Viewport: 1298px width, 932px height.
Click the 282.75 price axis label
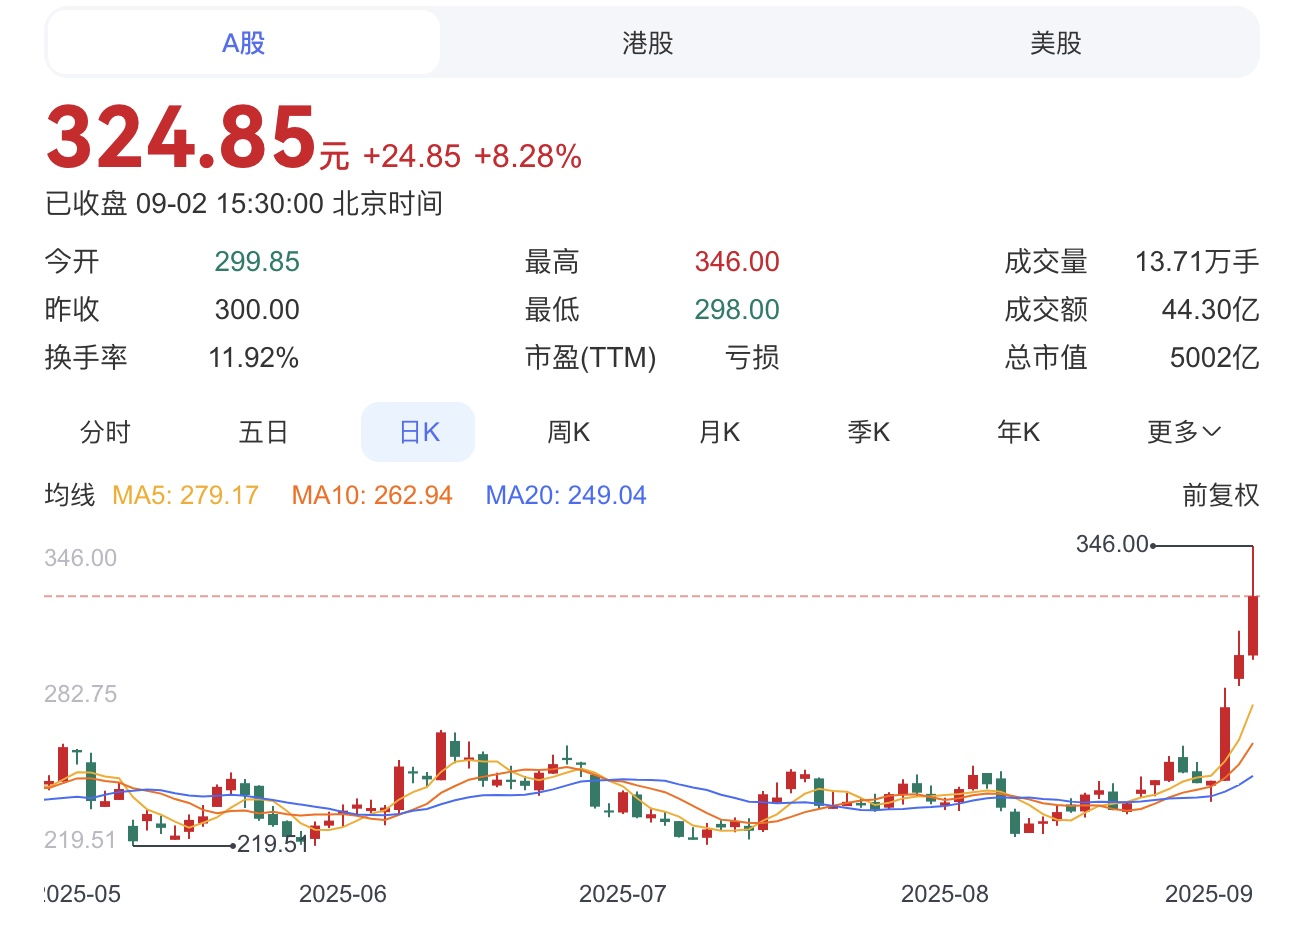[81, 694]
